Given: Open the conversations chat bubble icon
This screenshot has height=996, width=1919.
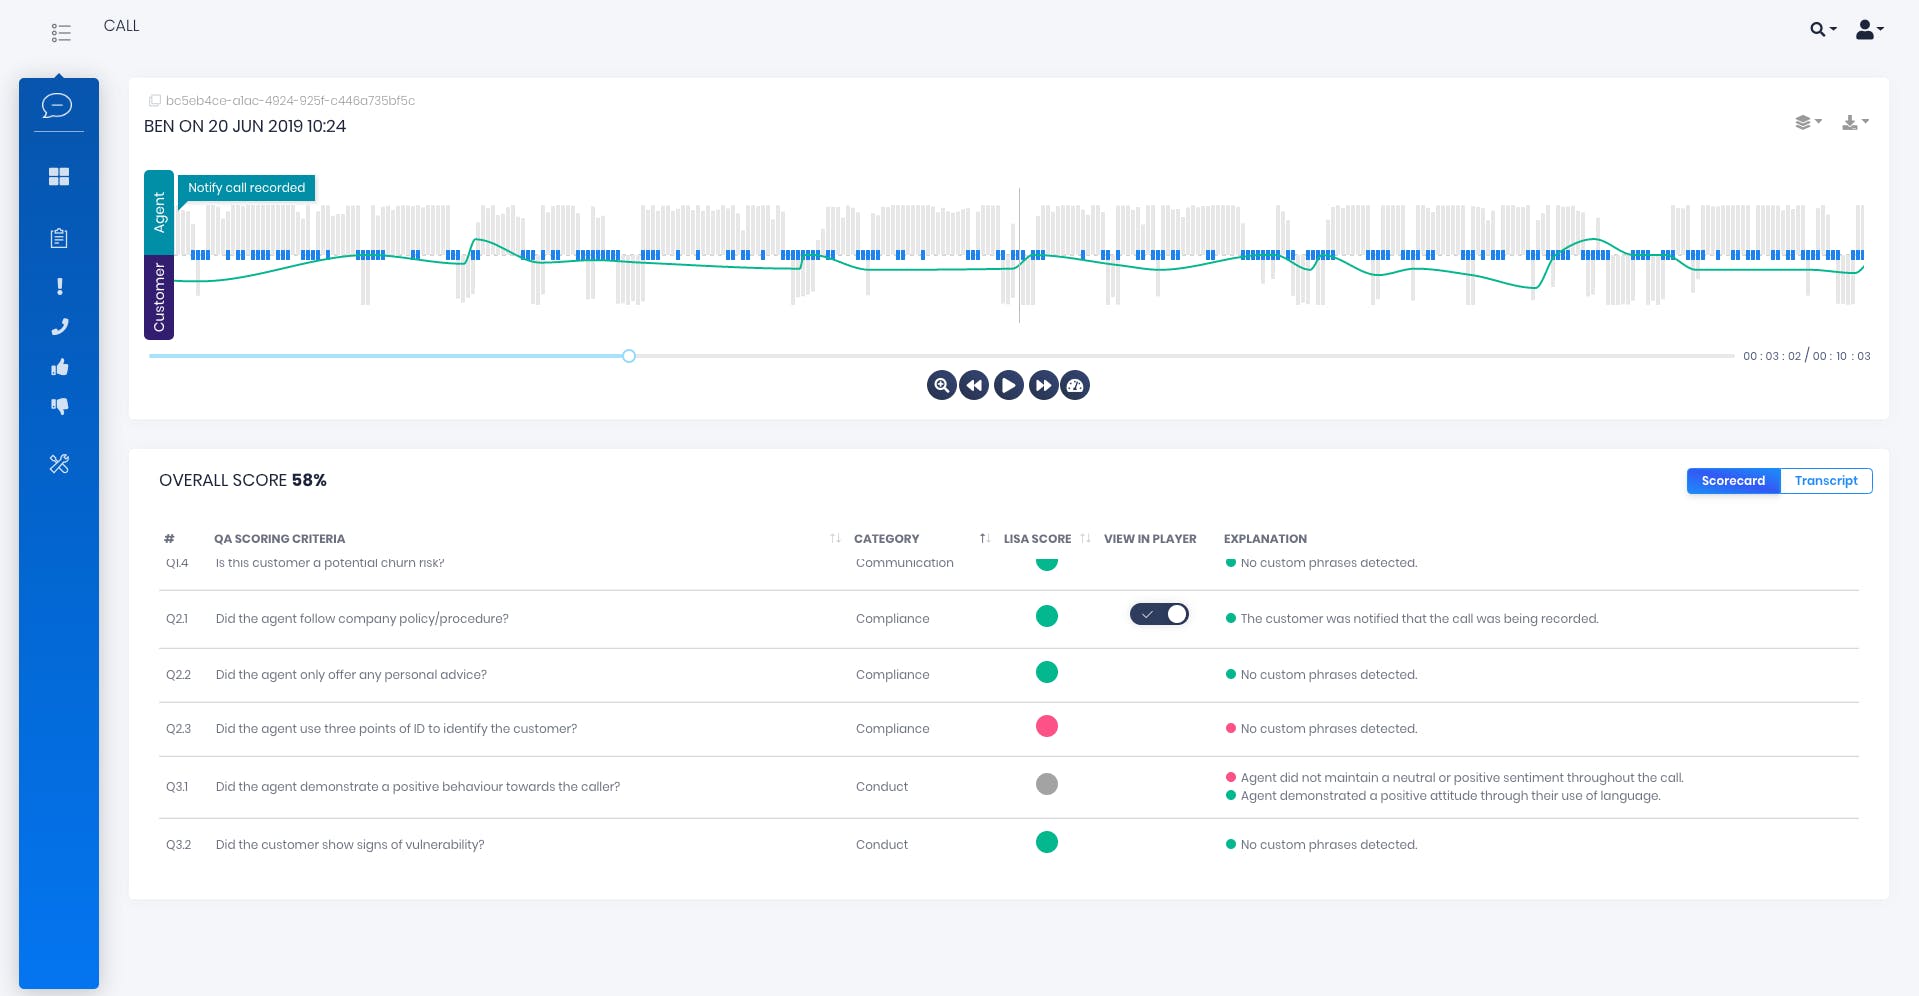Looking at the screenshot, I should pyautogui.click(x=57, y=105).
